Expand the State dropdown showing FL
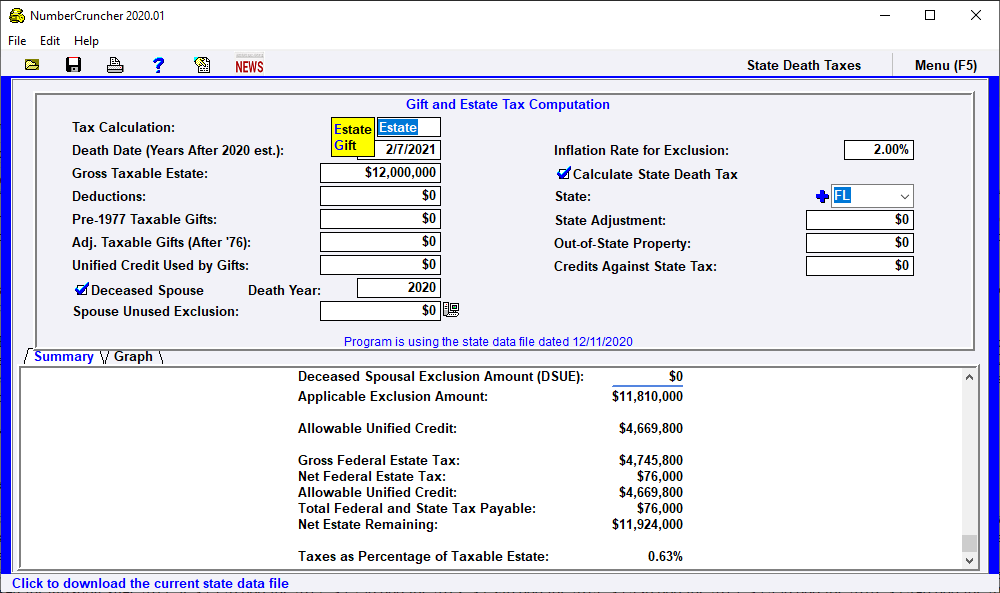The height and width of the screenshot is (593, 1000). coord(904,196)
